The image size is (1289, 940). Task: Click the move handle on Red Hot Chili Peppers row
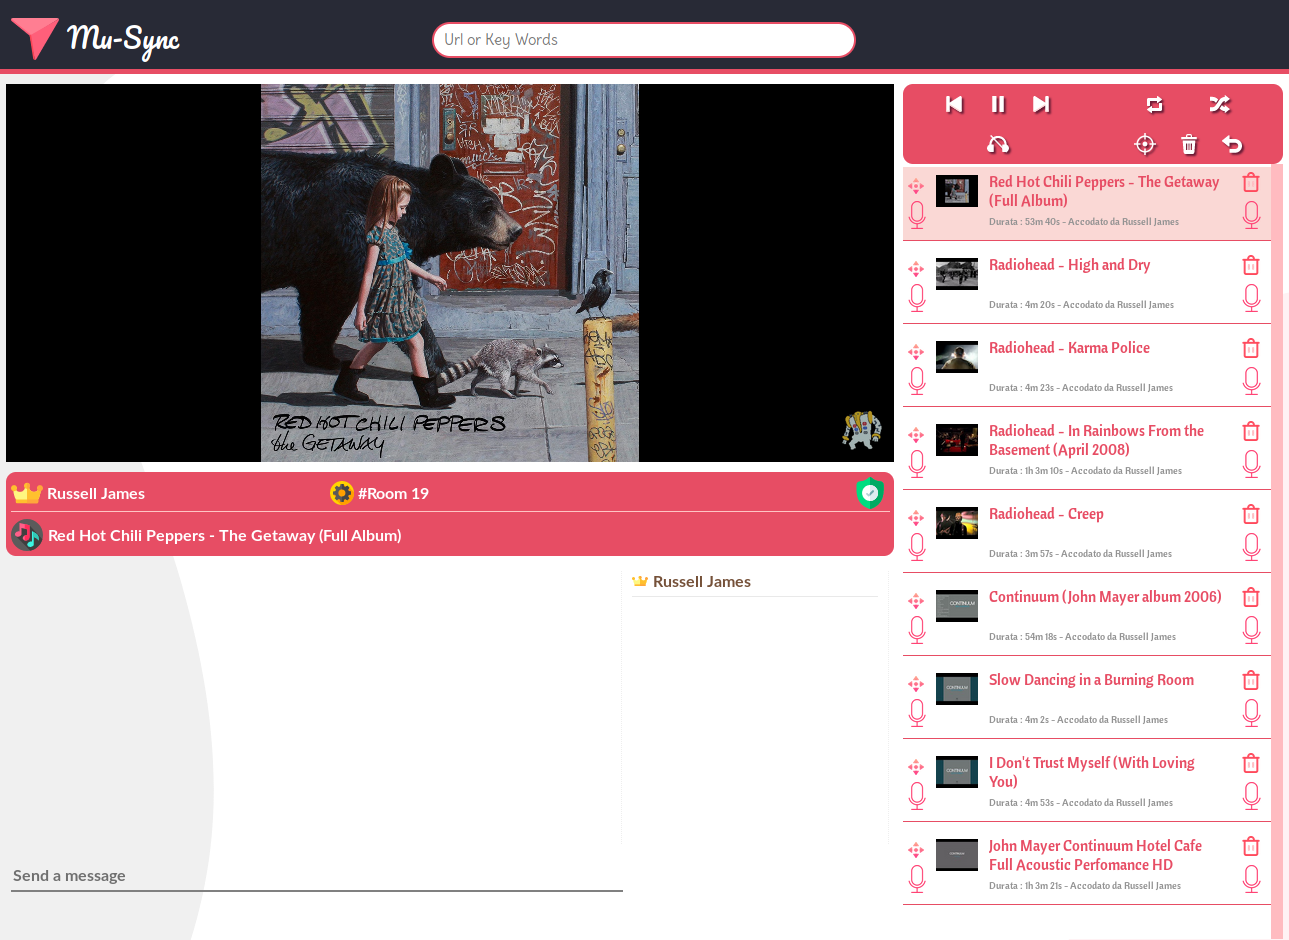[916, 186]
